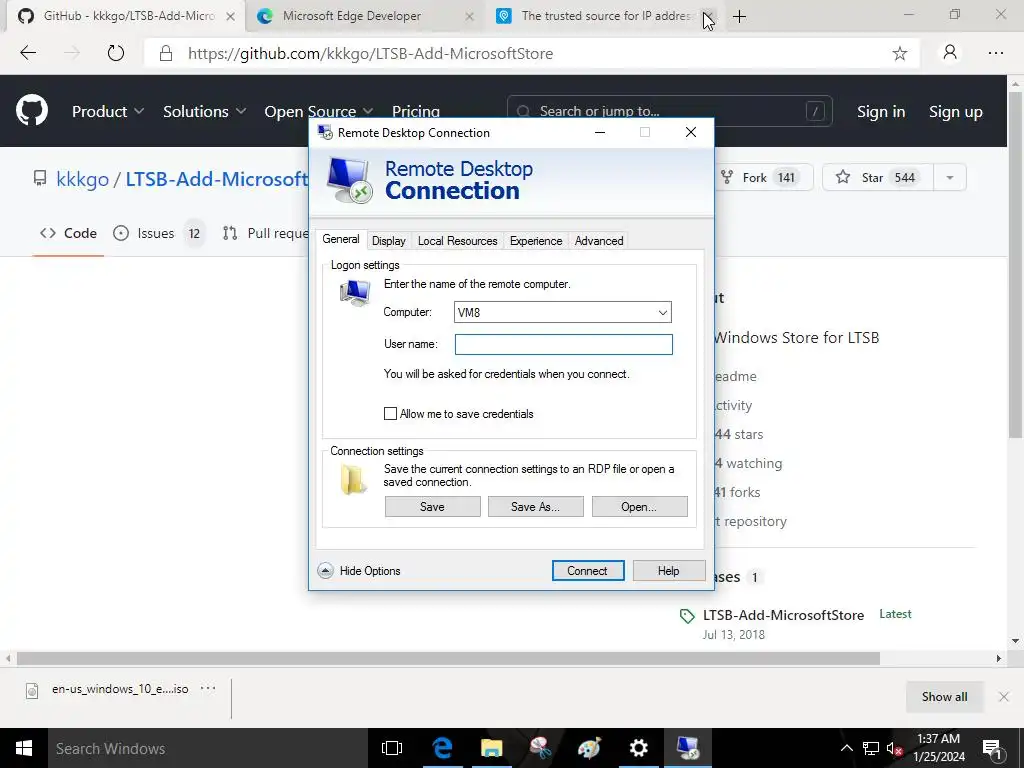Click the browser back arrow
This screenshot has width=1024, height=768.
pyautogui.click(x=28, y=53)
